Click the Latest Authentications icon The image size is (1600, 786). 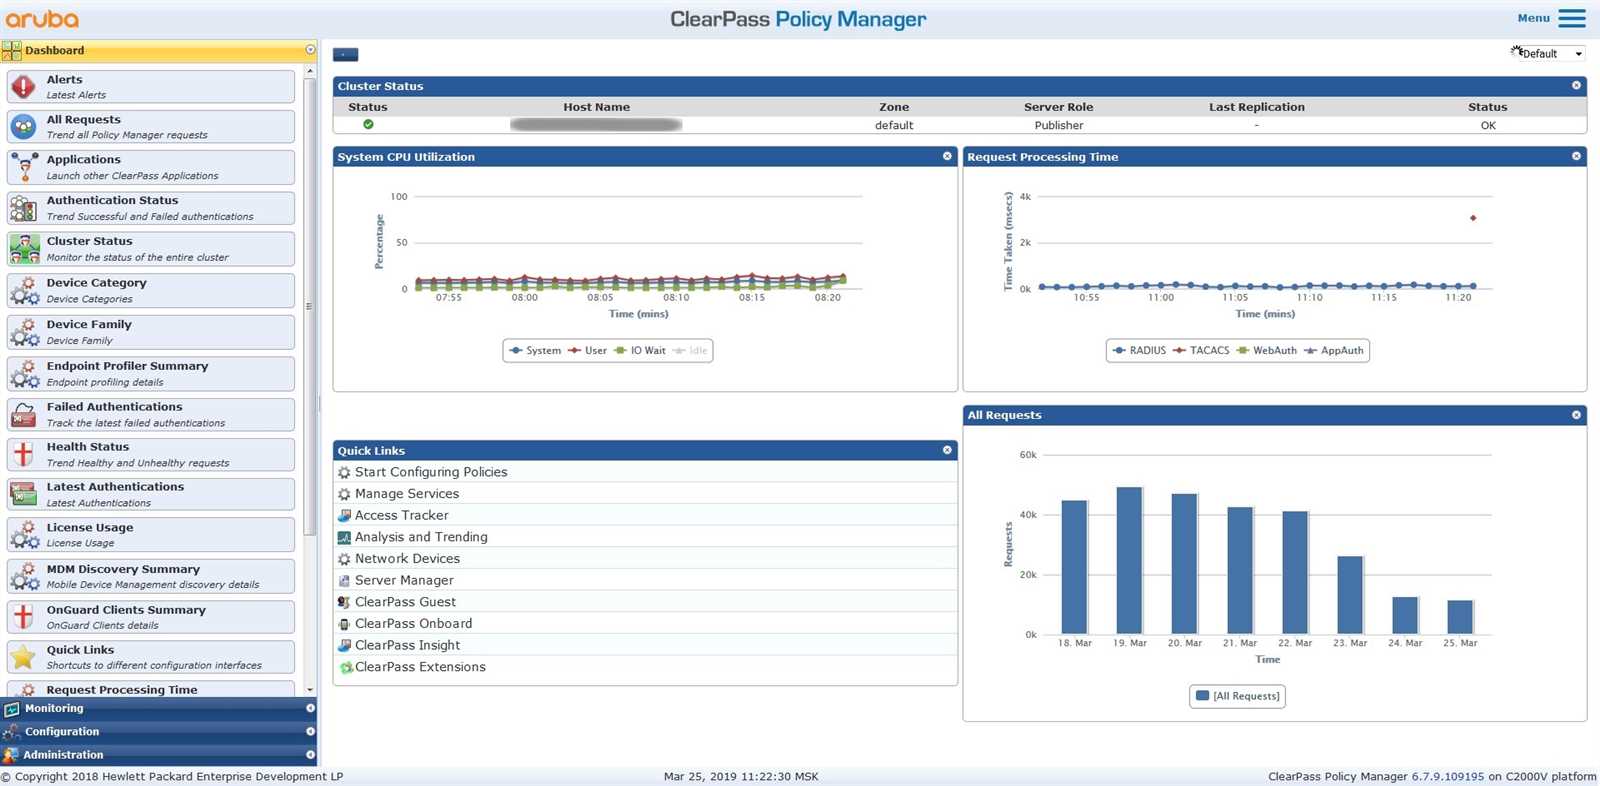coord(23,494)
